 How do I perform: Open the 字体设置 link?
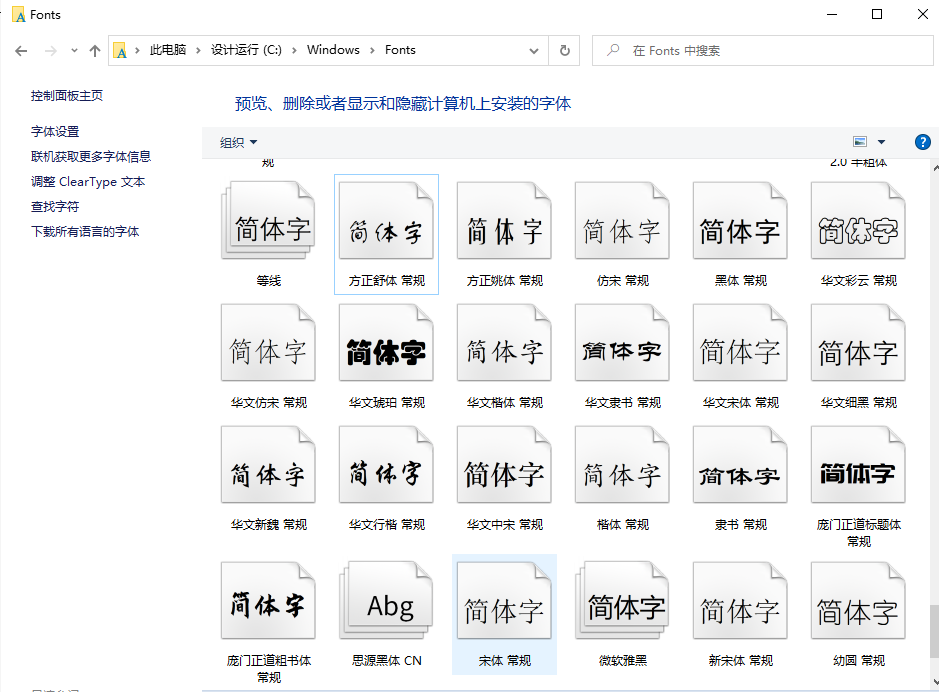(55, 131)
